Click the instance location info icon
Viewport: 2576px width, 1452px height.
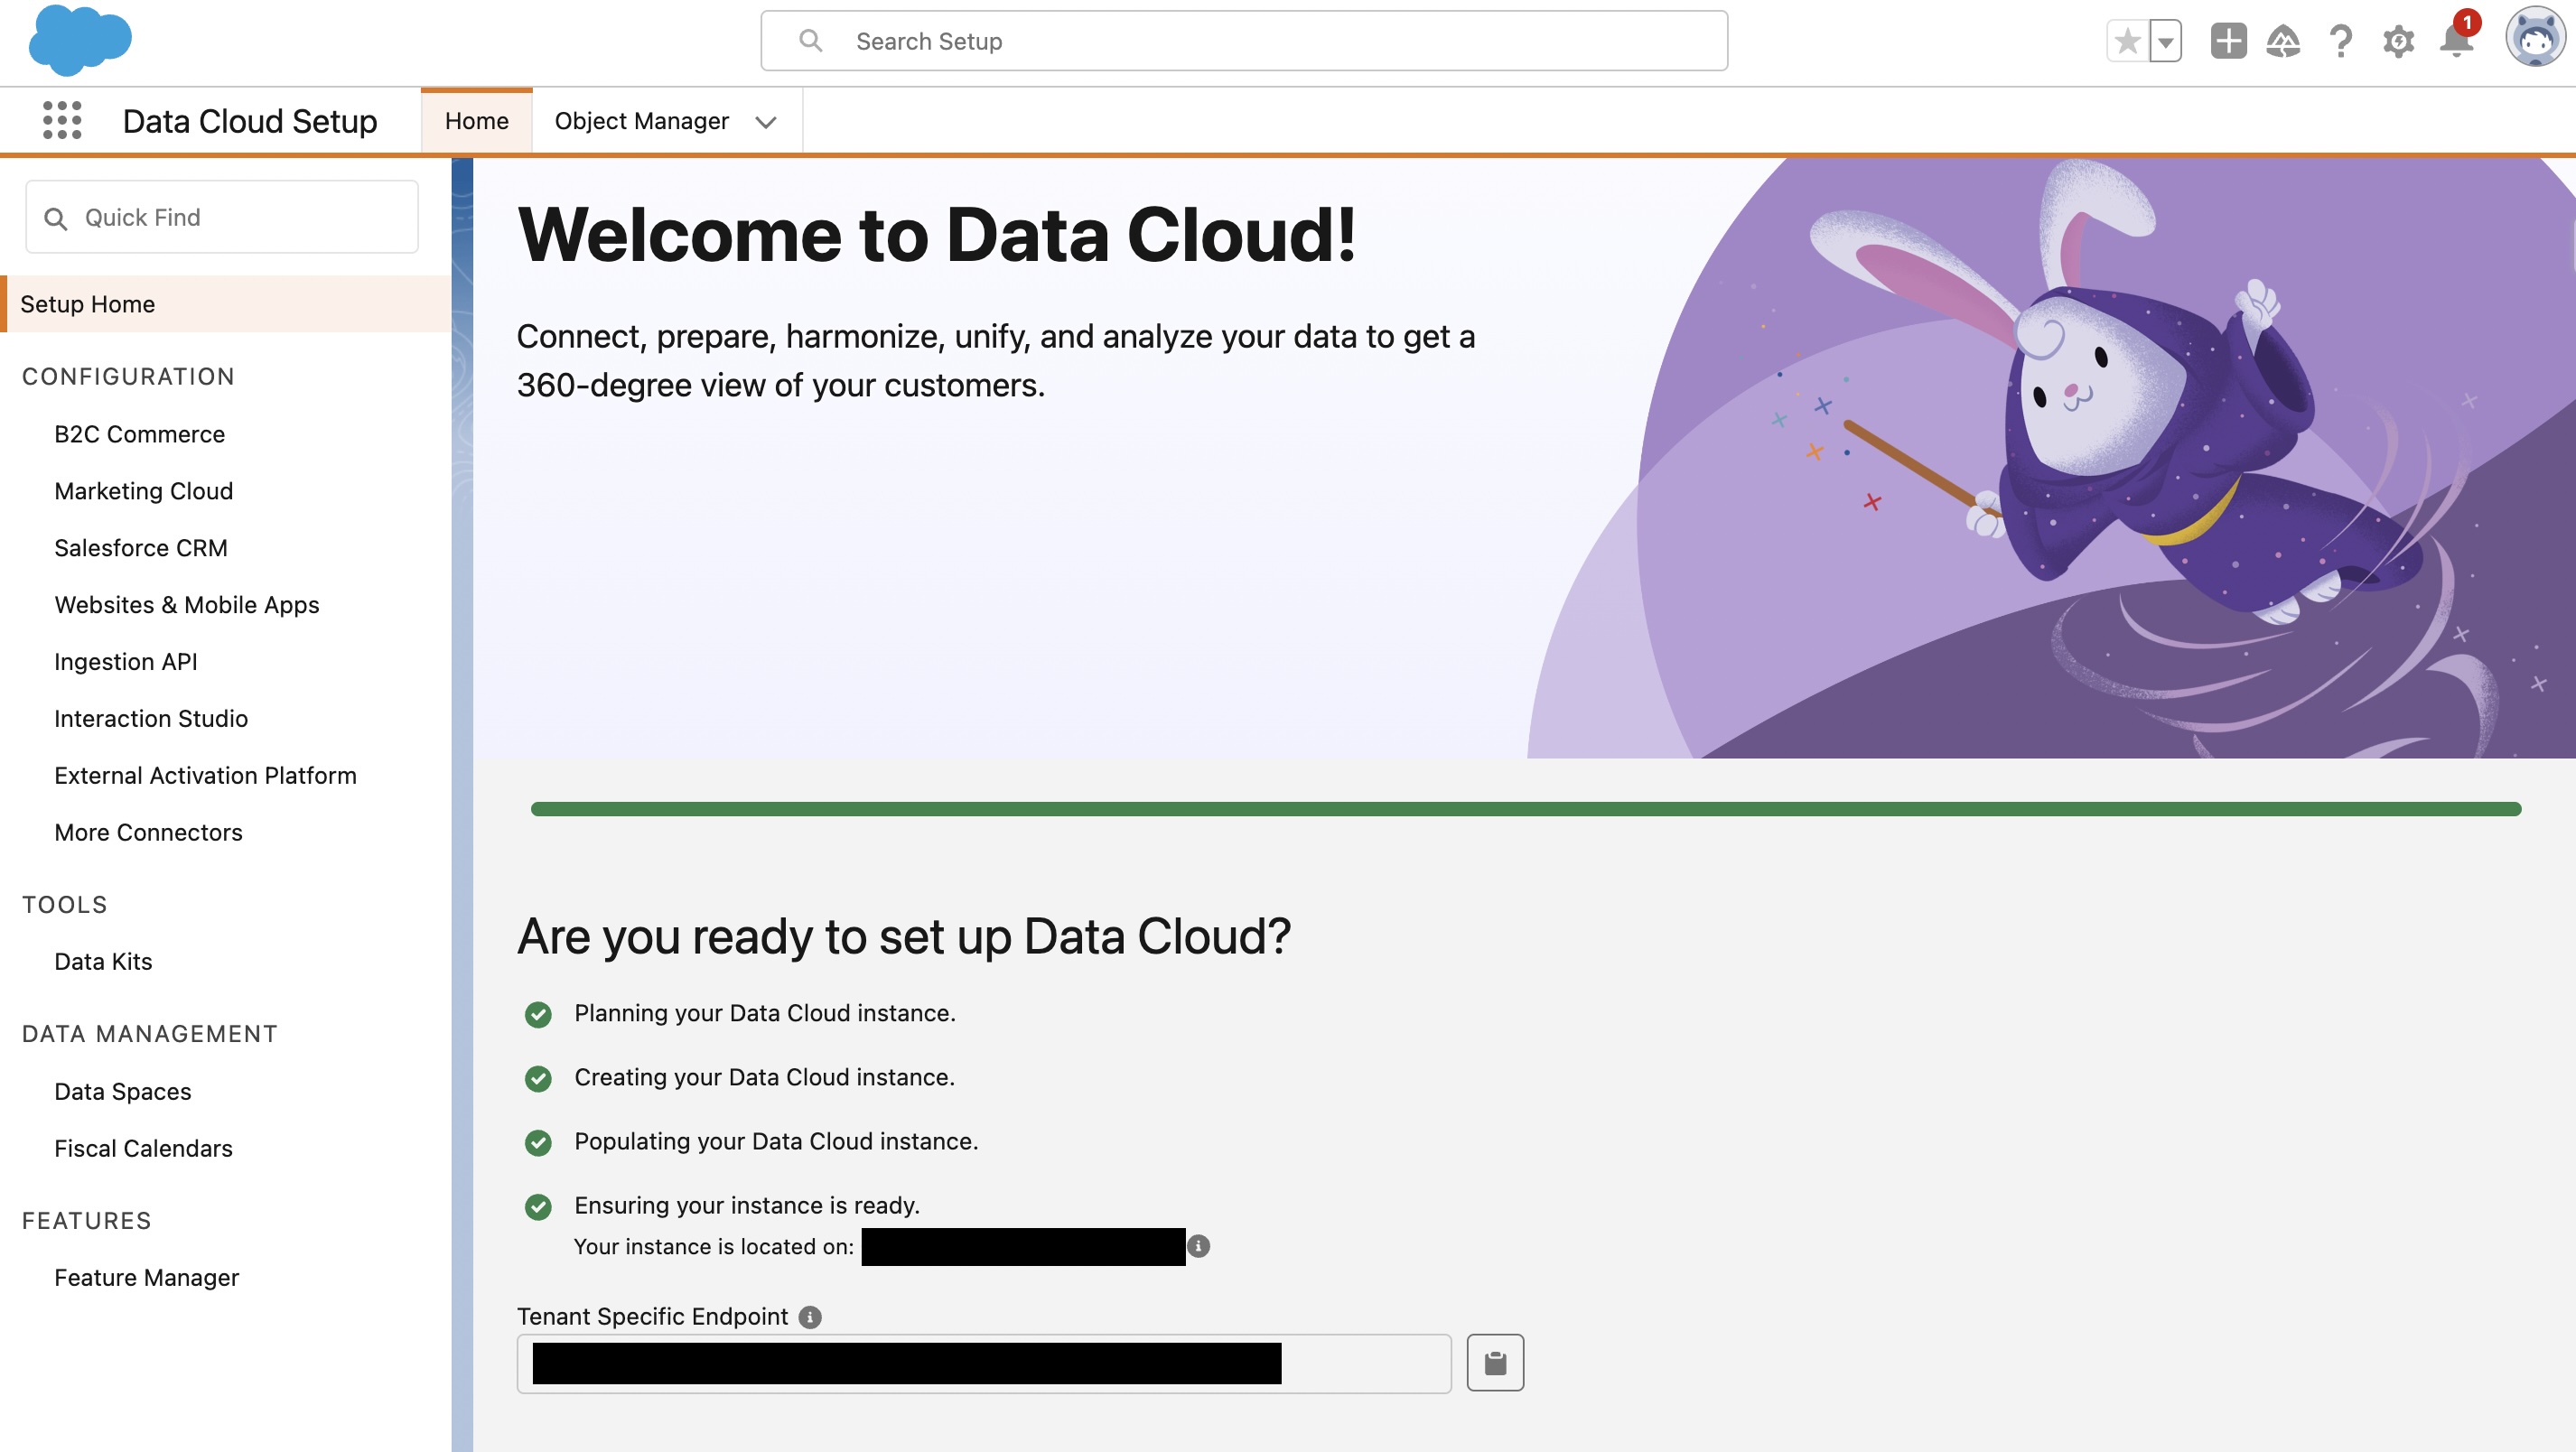click(1198, 1247)
